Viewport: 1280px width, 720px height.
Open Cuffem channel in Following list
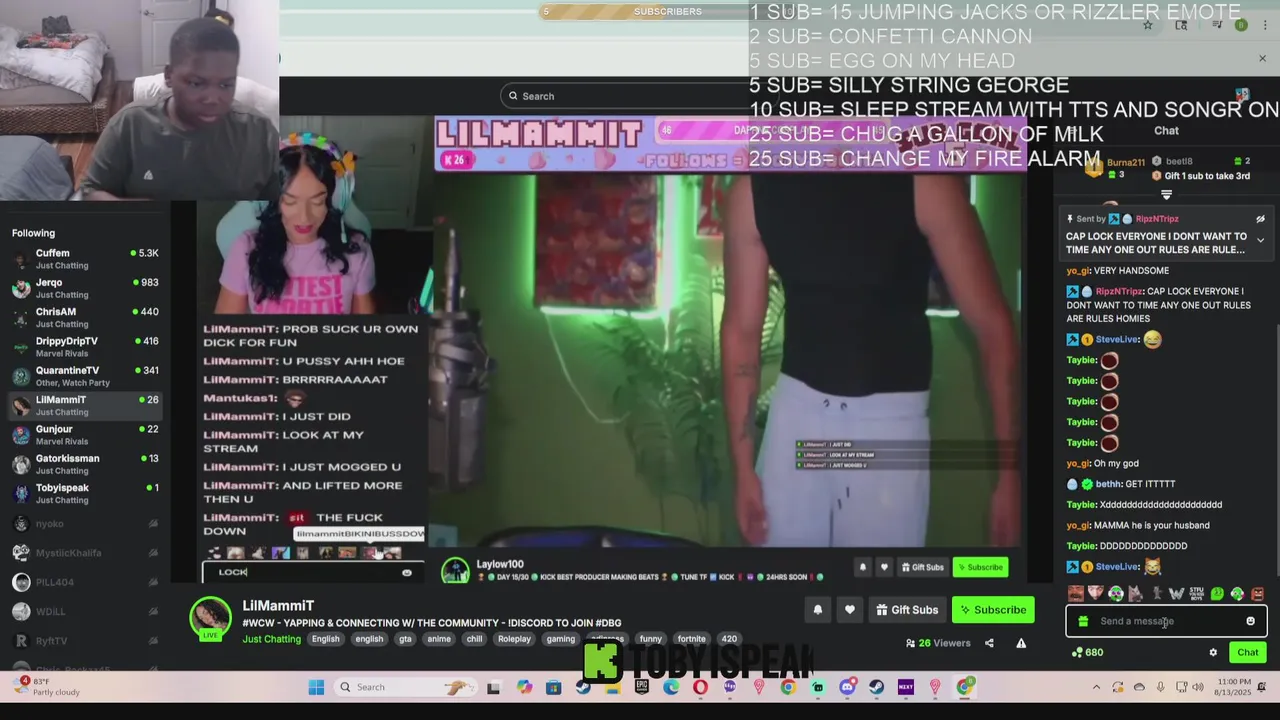point(85,259)
